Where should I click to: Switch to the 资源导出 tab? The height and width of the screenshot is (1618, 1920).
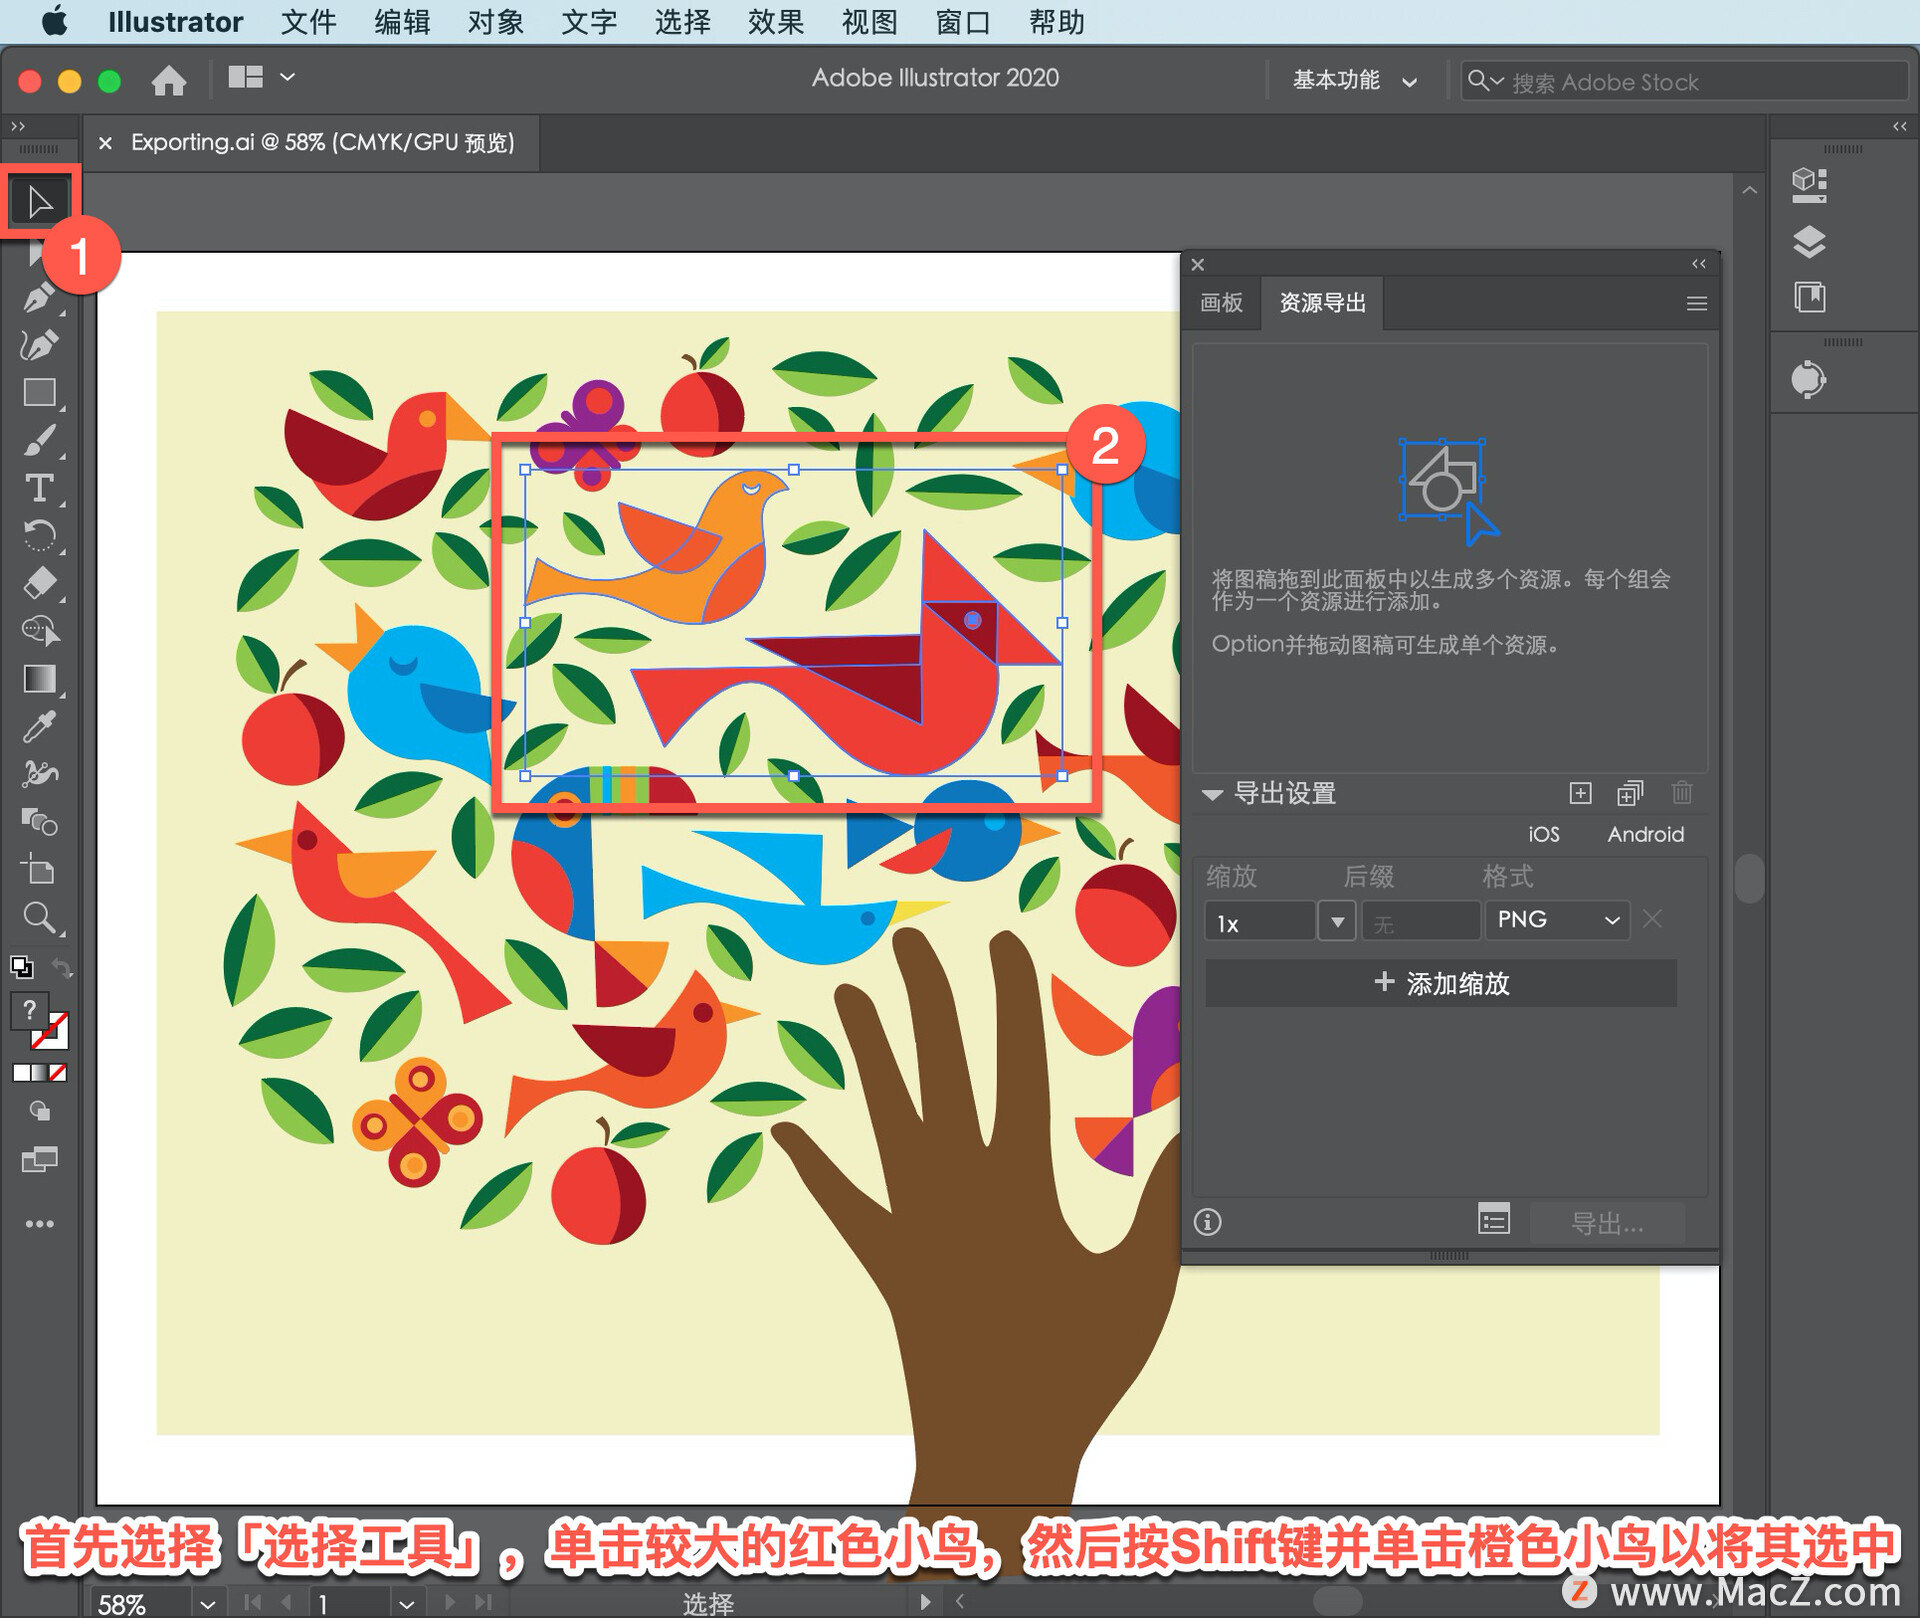coord(1322,303)
